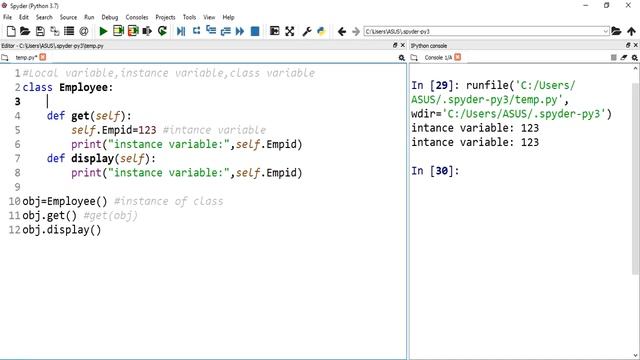The height and width of the screenshot is (360, 640).
Task: Open the Run menu
Action: click(89, 17)
